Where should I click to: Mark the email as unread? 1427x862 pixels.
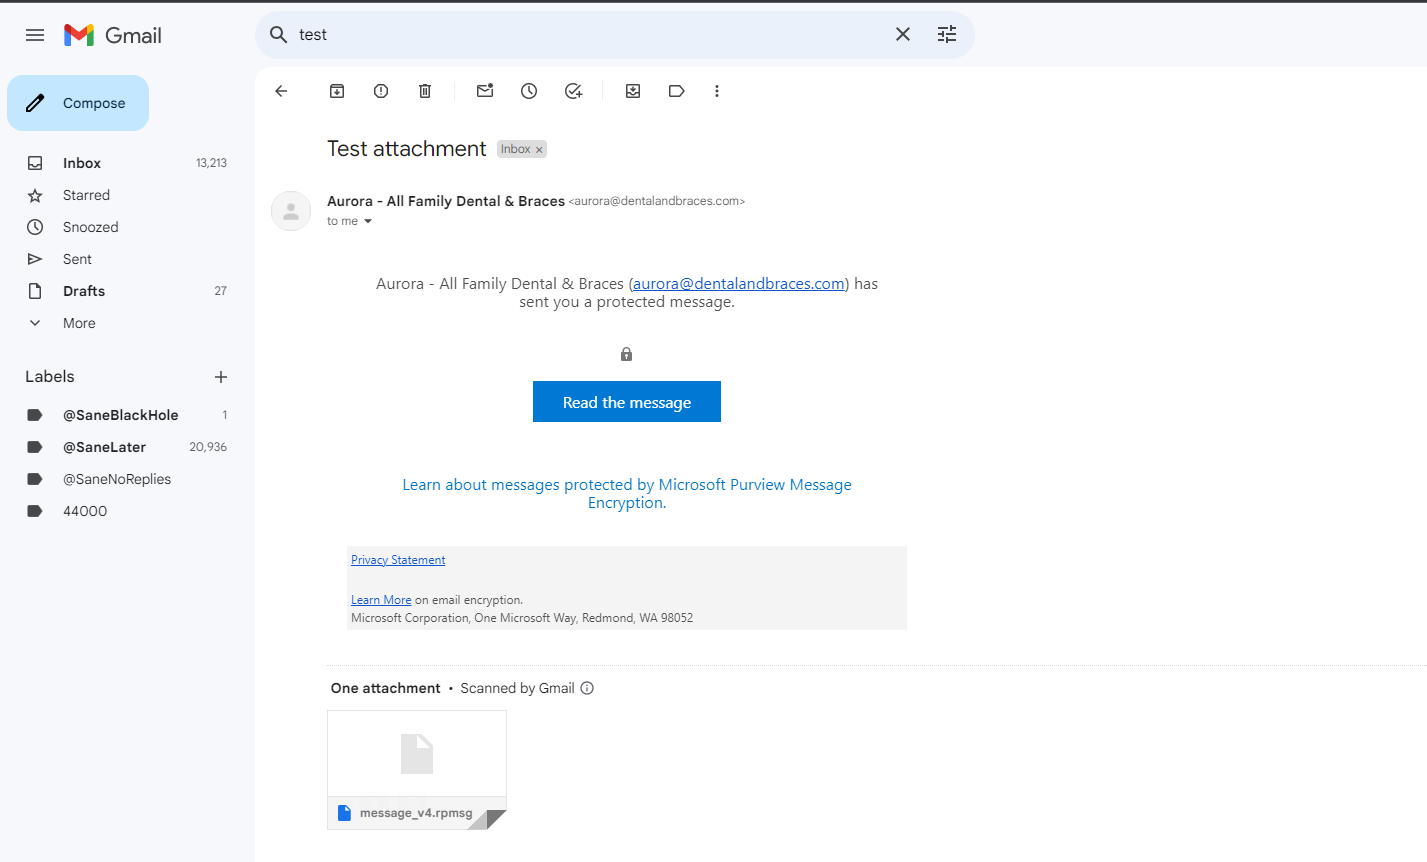485,91
